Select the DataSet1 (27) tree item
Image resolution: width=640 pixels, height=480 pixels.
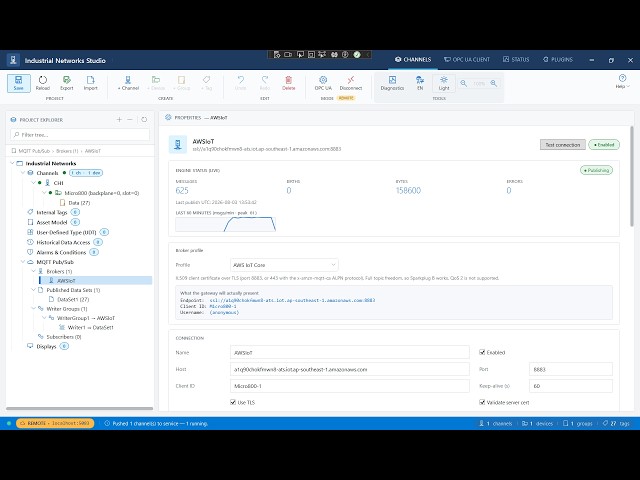(x=69, y=299)
